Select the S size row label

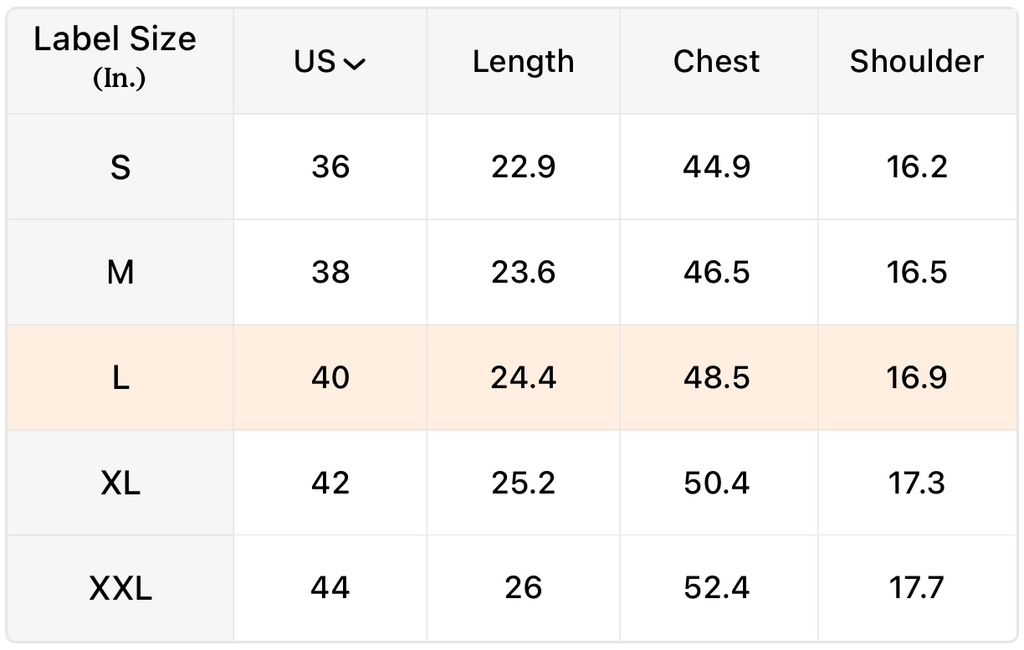pos(120,167)
